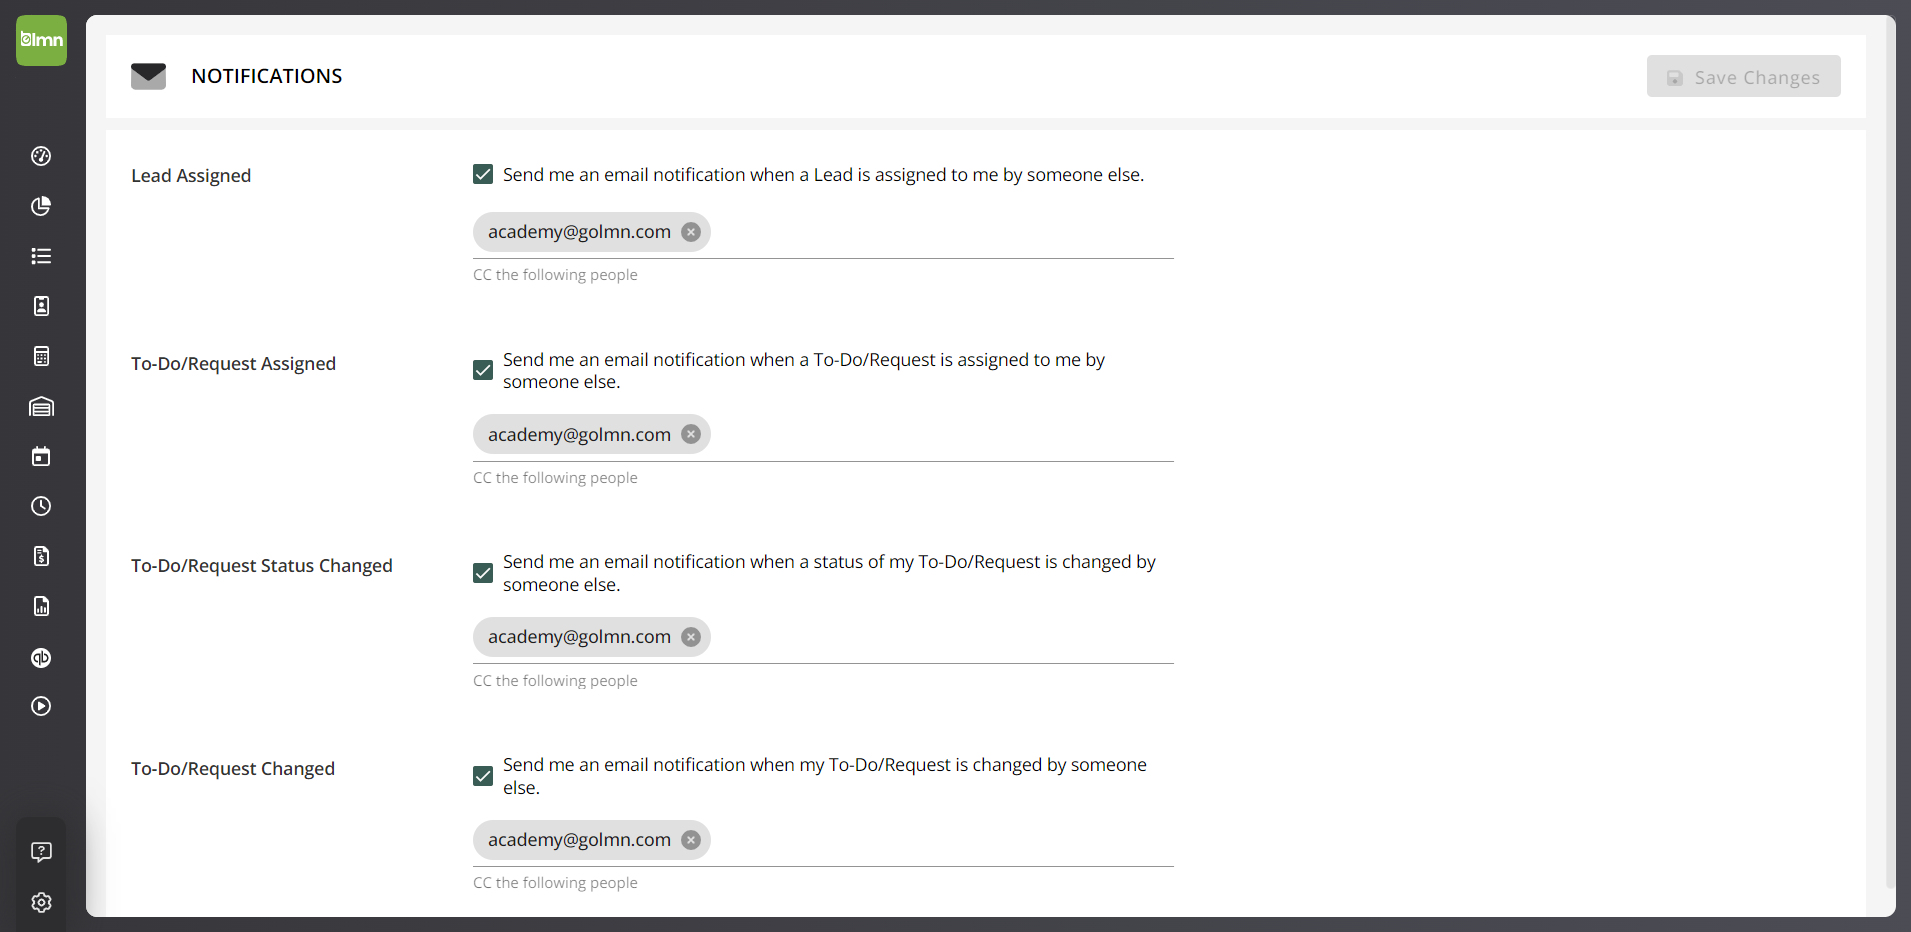Click the Save Changes button
Viewport: 1911px width, 932px height.
(x=1743, y=77)
